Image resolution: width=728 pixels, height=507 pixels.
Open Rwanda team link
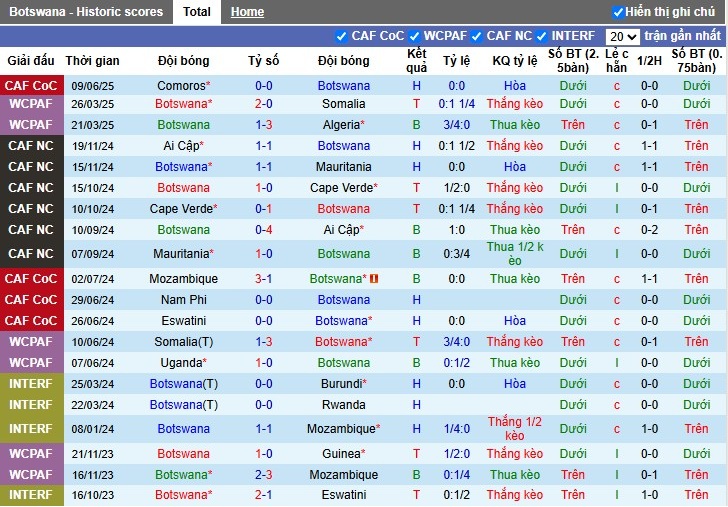[344, 404]
